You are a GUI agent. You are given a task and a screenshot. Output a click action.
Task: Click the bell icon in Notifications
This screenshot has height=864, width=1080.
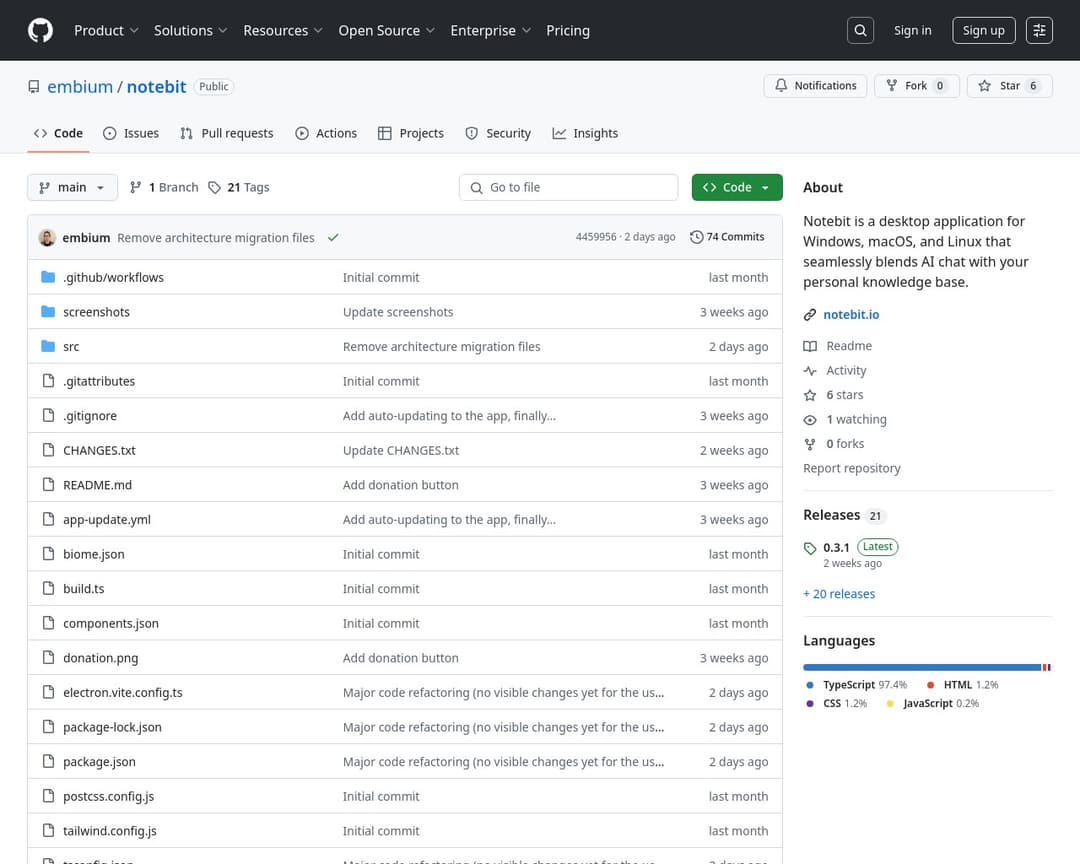click(x=781, y=85)
